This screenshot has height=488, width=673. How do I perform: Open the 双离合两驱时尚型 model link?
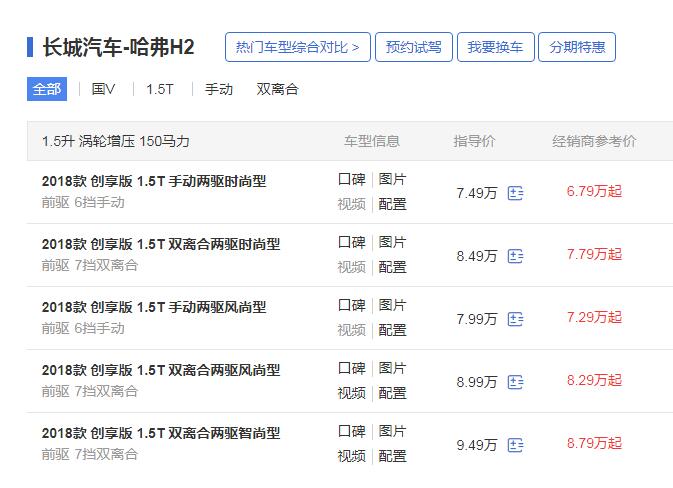pyautogui.click(x=161, y=244)
